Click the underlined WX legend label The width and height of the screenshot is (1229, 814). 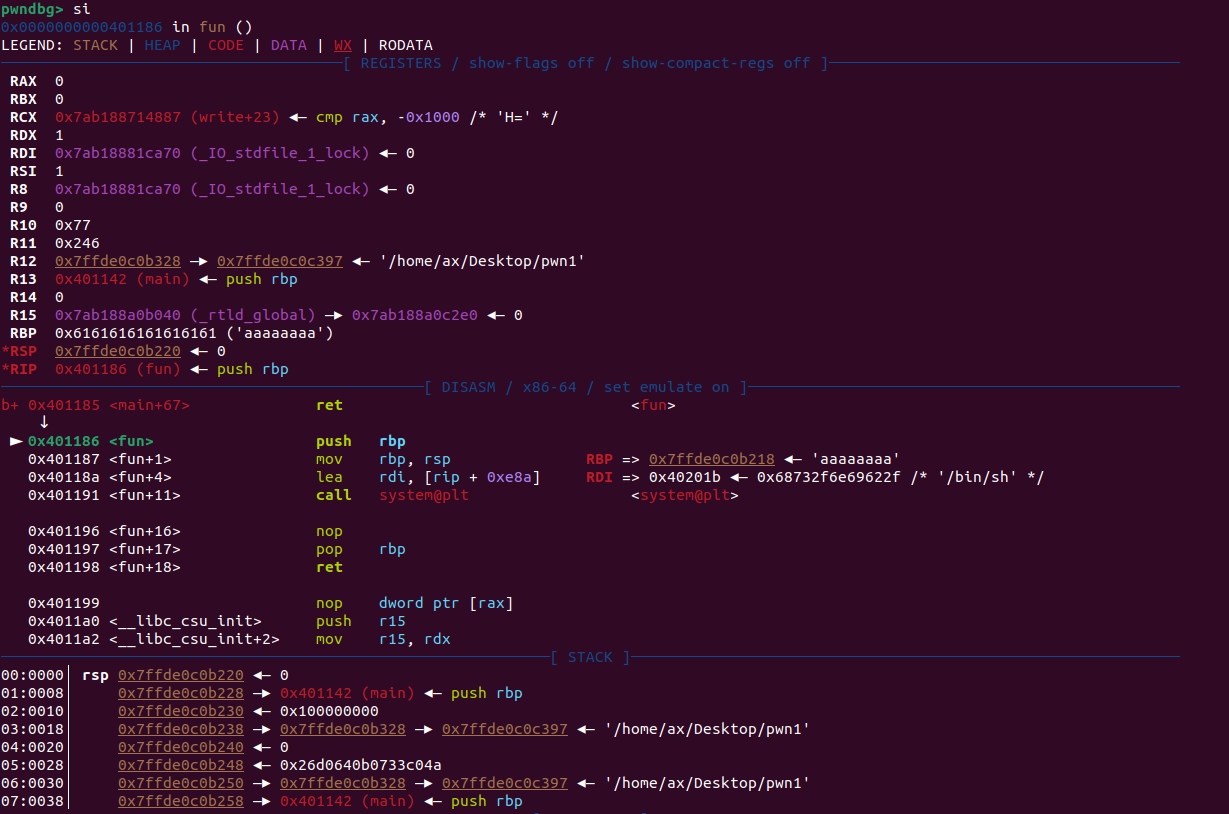pos(343,45)
